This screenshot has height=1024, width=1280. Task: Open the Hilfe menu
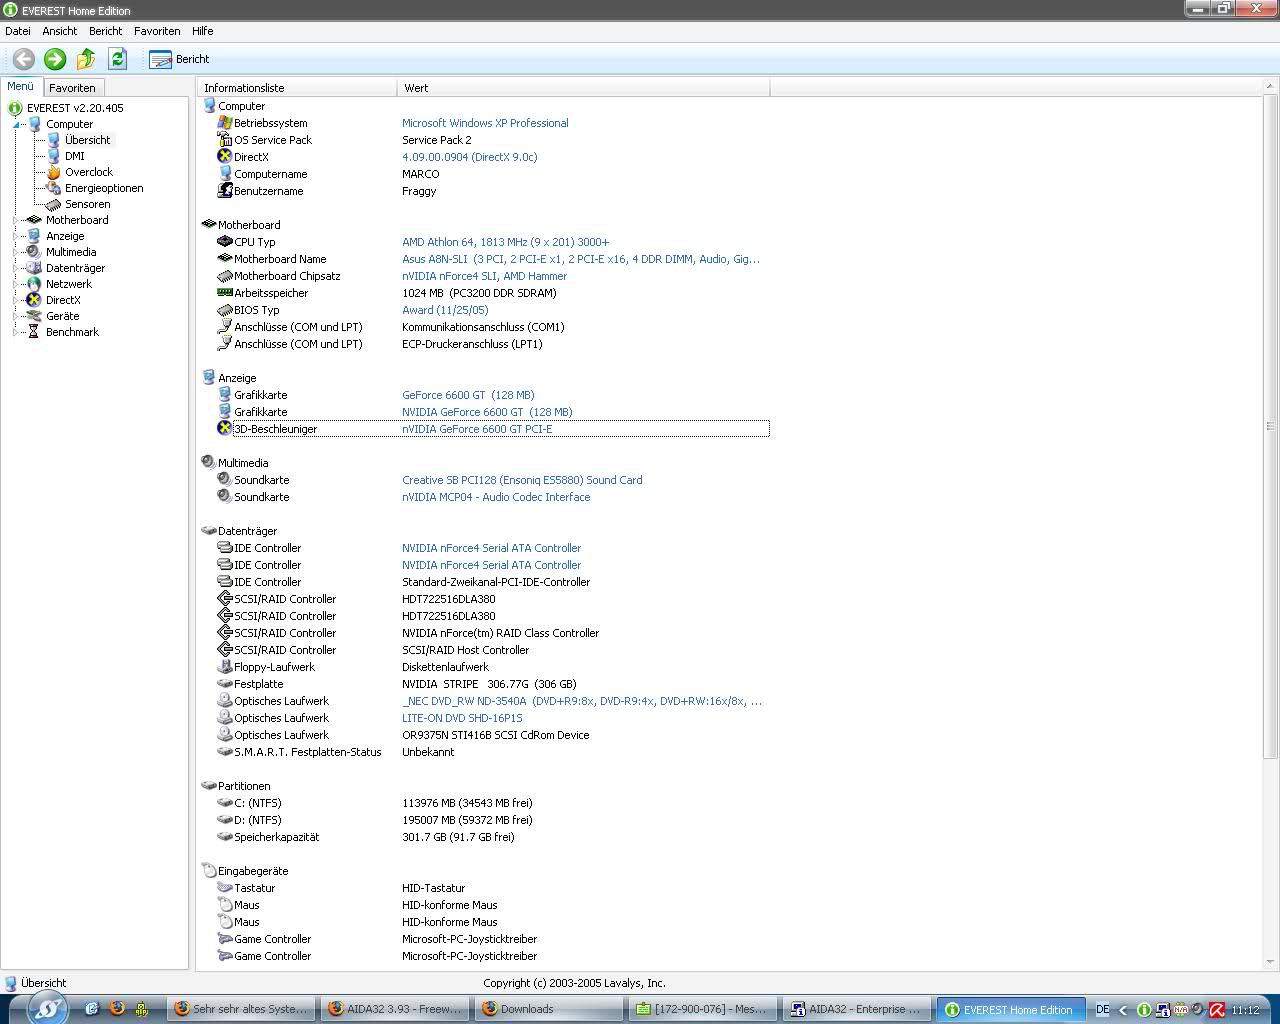[x=203, y=31]
